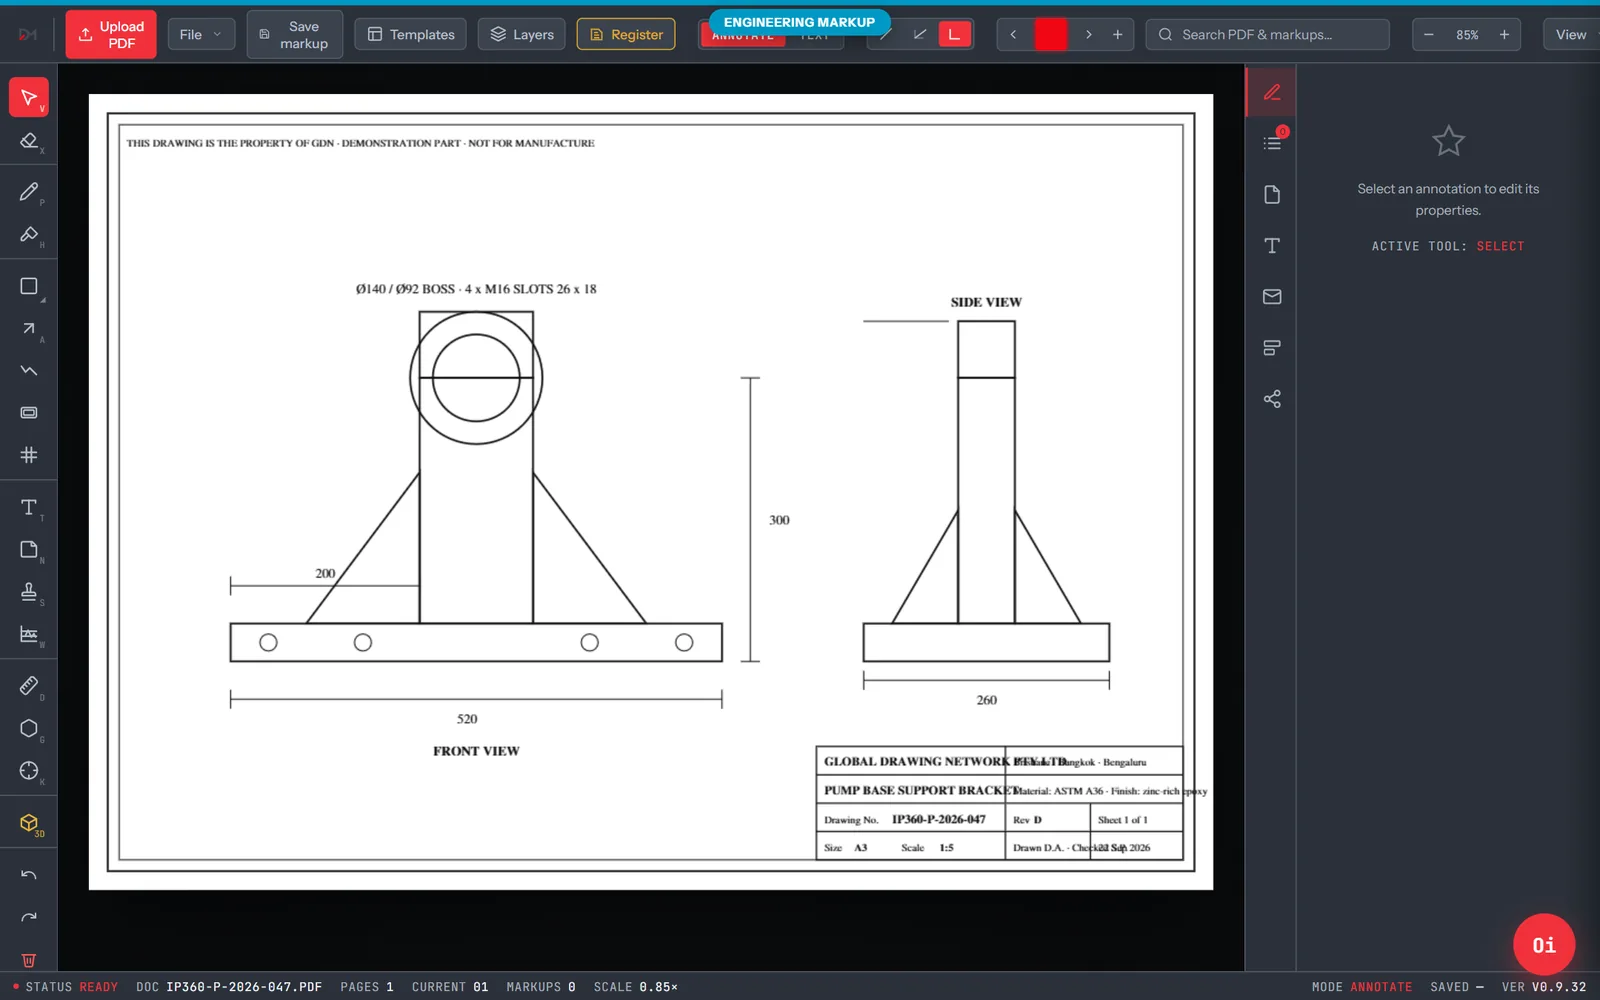This screenshot has height=1000, width=1600.
Task: Go to the previous page
Action: coord(1013,34)
